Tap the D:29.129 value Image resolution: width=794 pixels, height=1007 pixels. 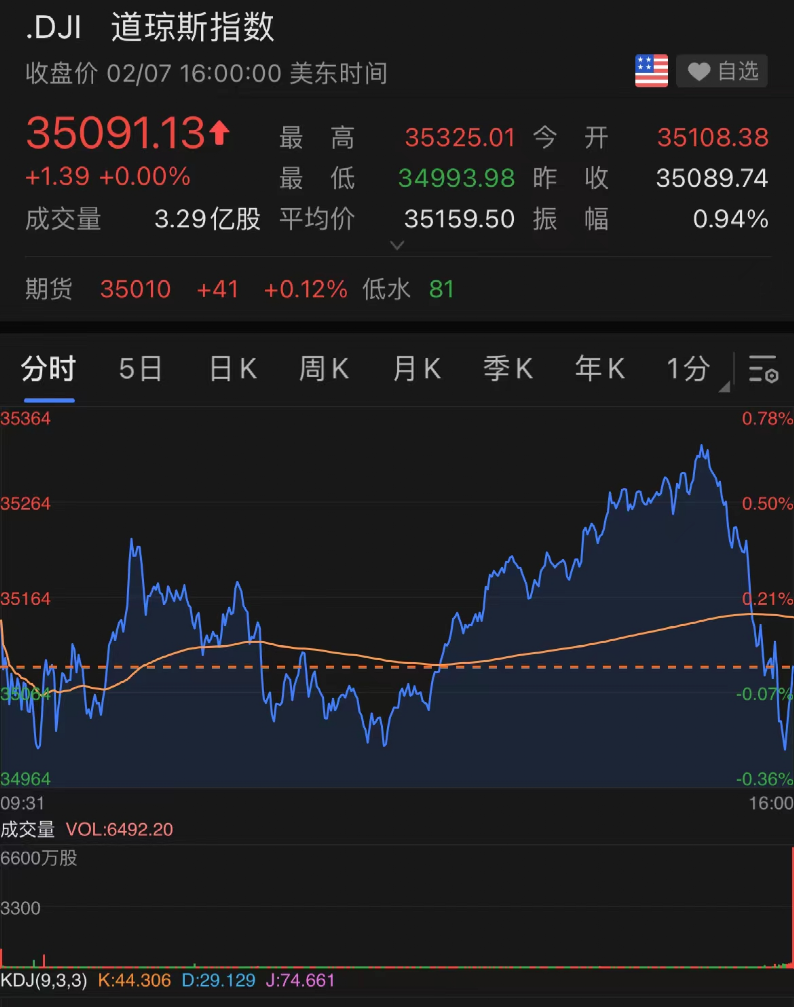218,981
